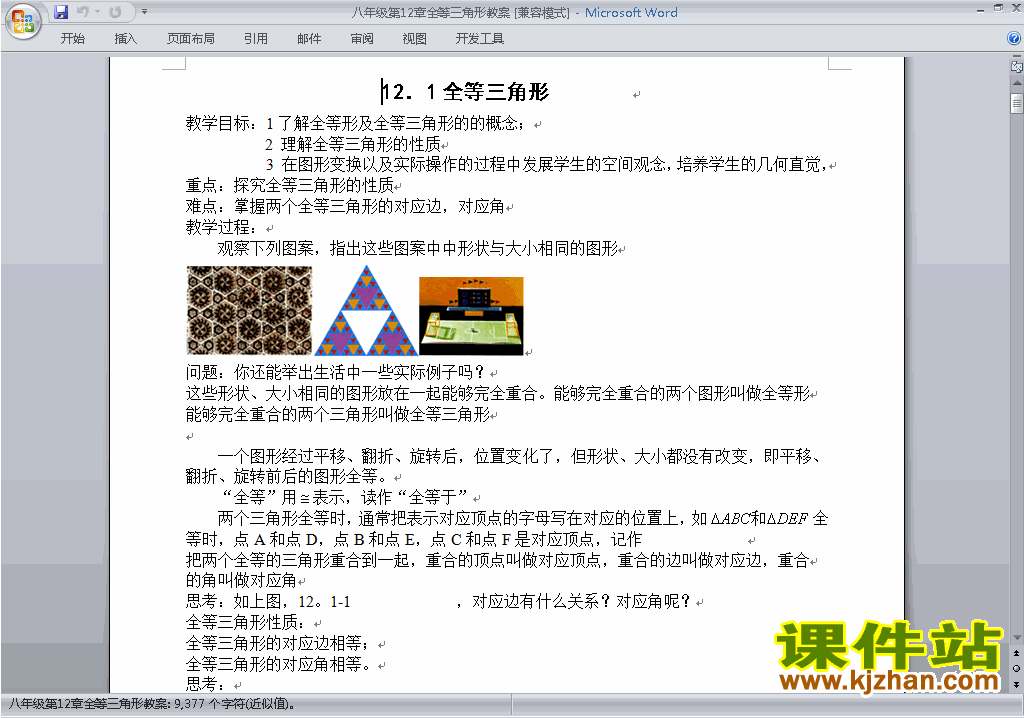Screen dimensions: 1024x718
Task: Open the 邮件 ribbon tab
Action: tap(309, 39)
